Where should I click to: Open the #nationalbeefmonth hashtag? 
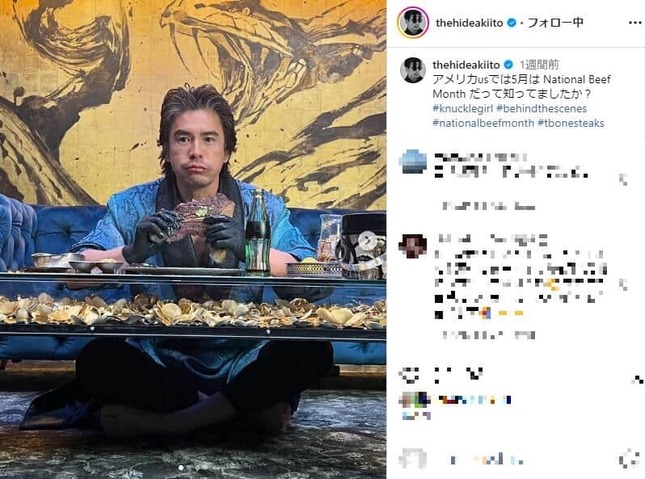point(483,123)
